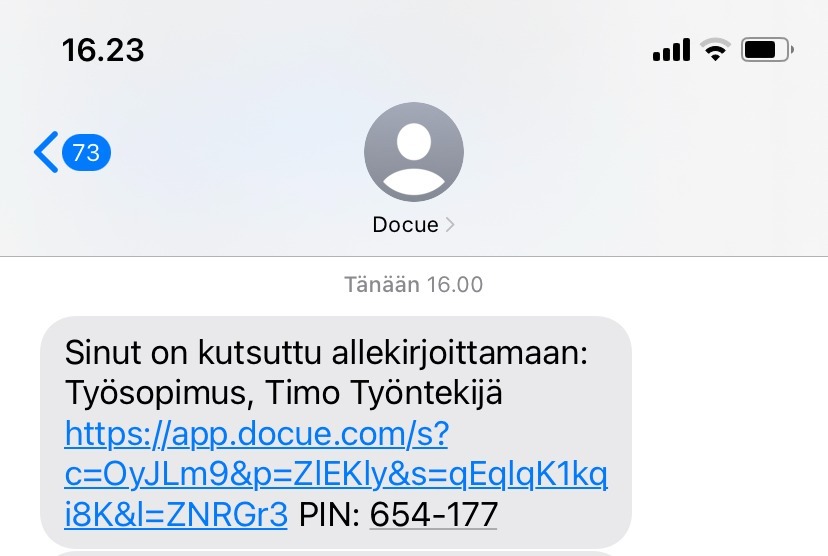
Task: Expand contact details via chevron beside Docue
Action: click(x=450, y=225)
